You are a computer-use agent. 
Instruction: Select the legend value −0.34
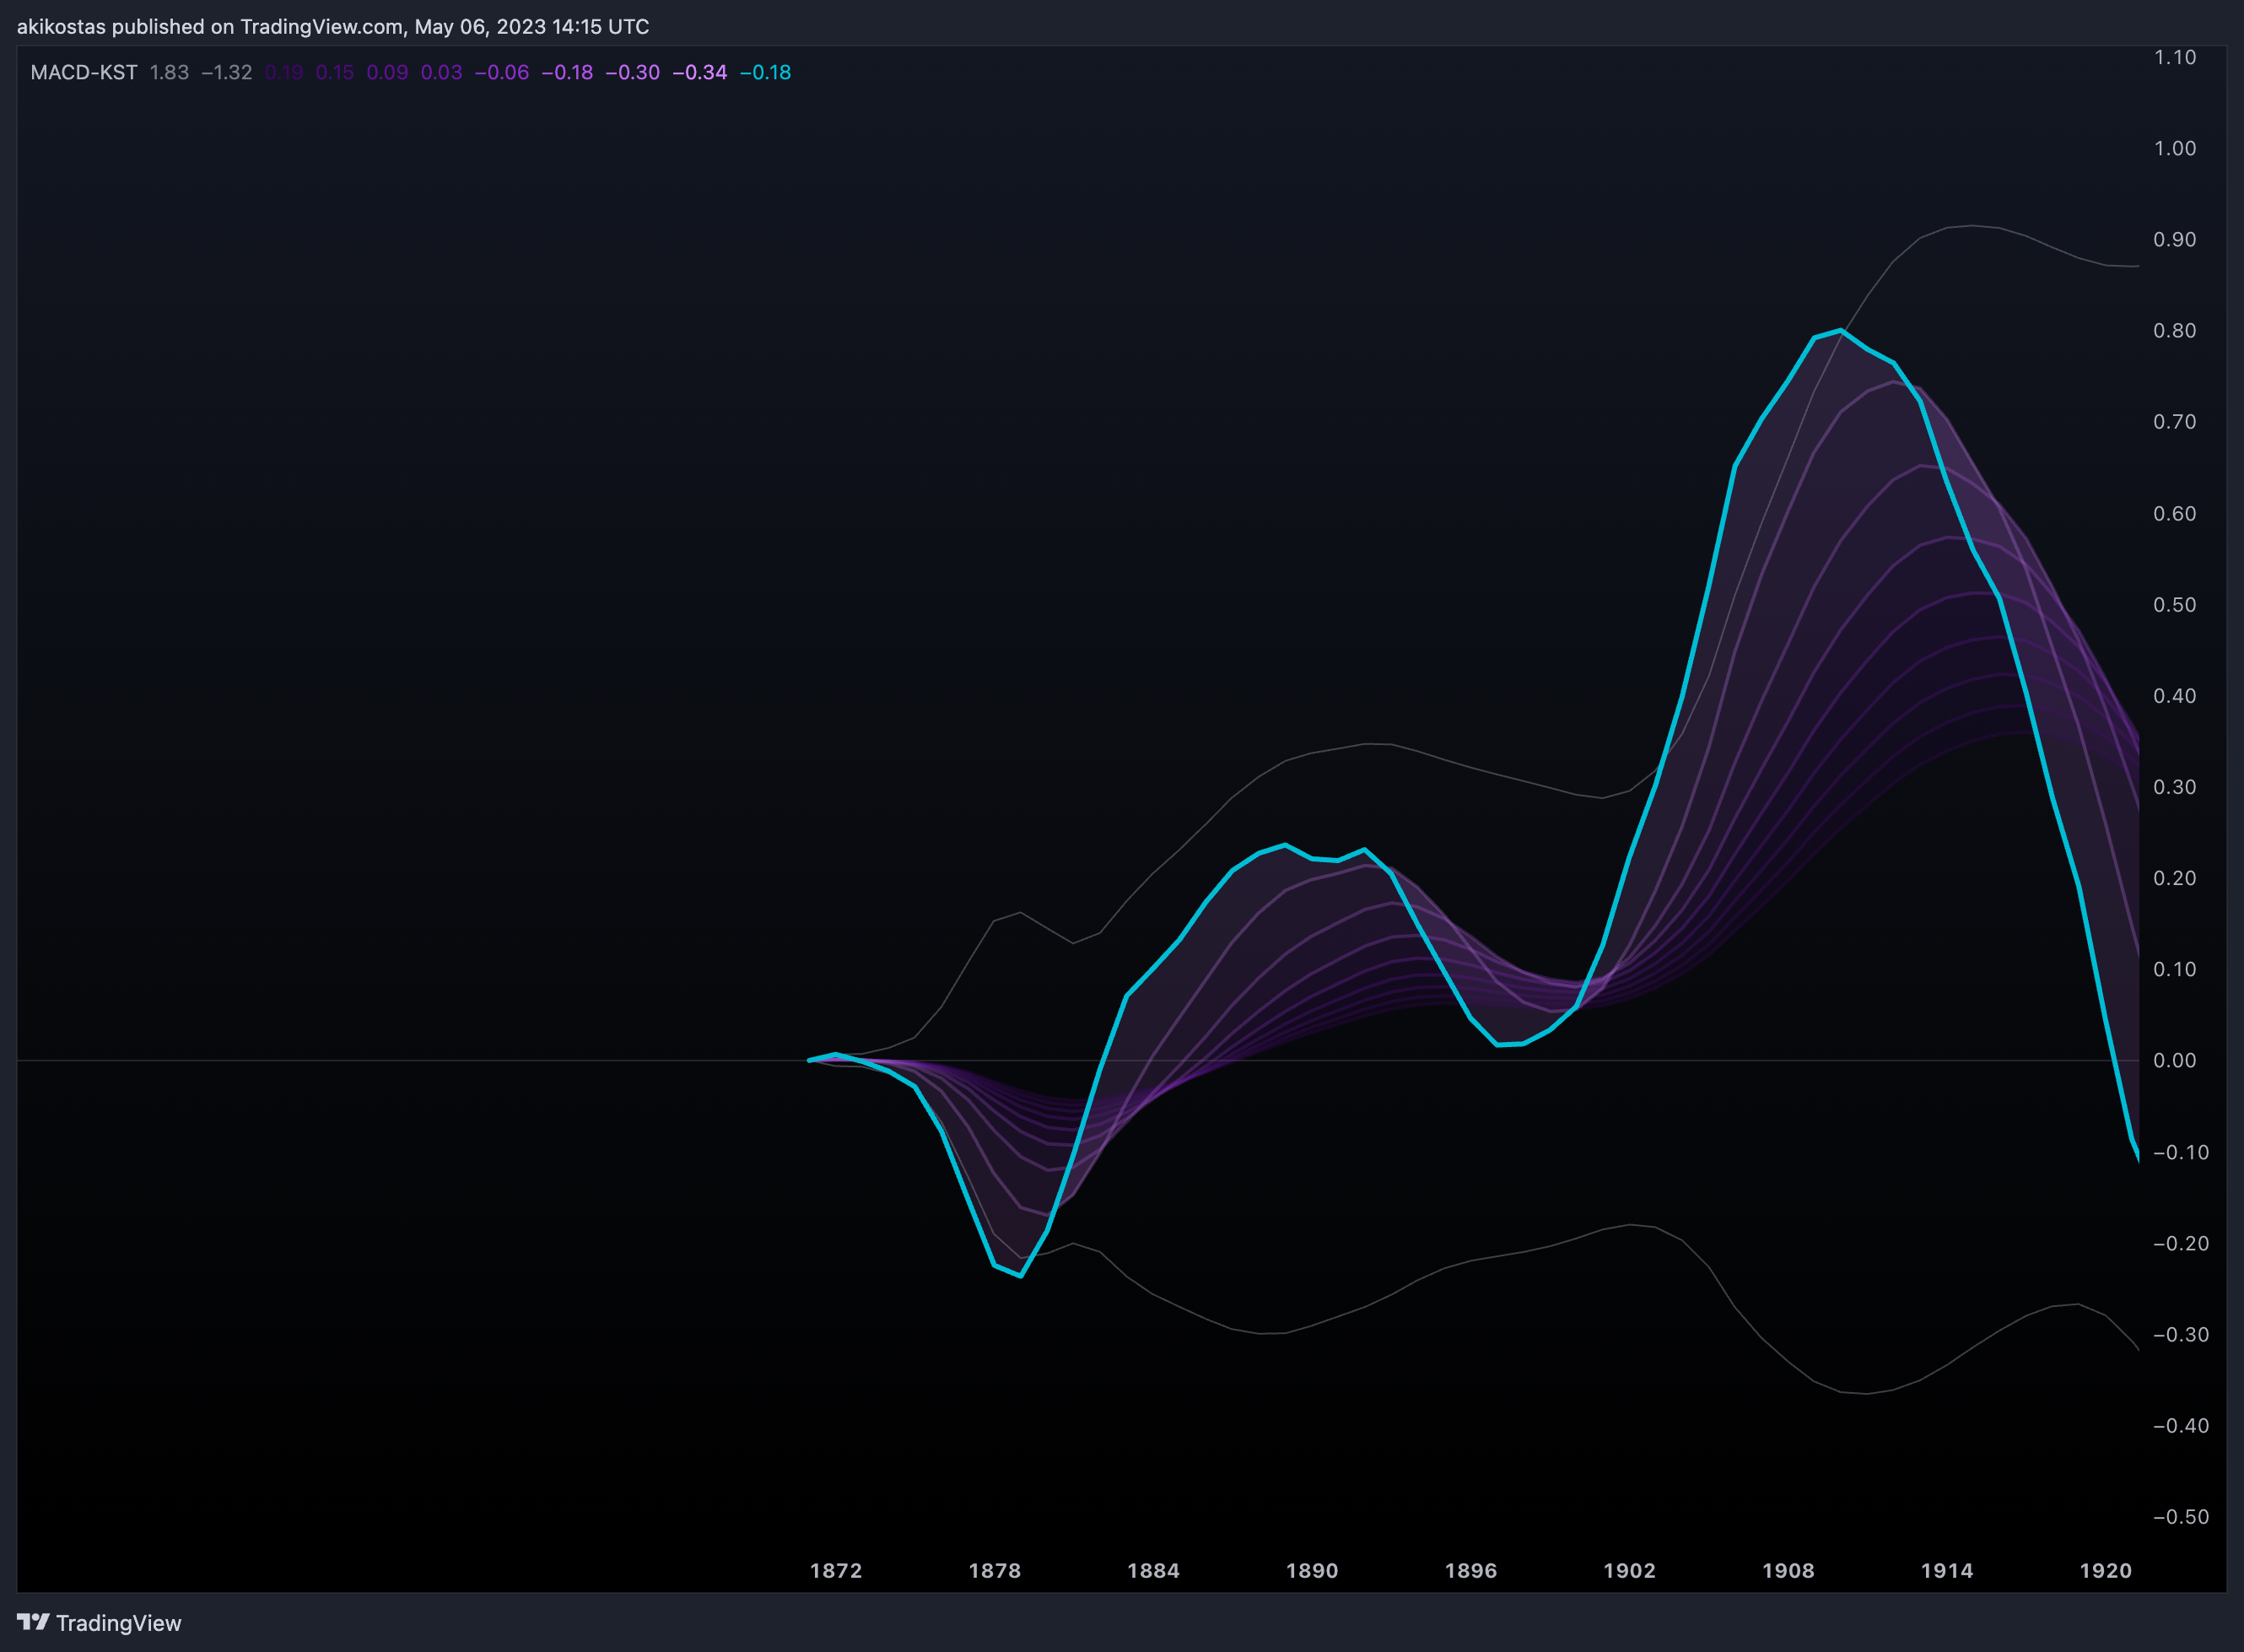(x=700, y=73)
